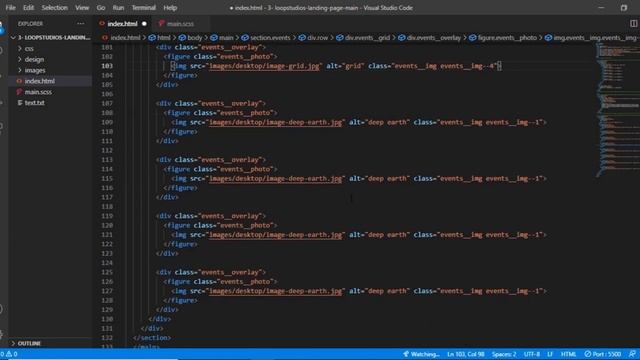
Task: Click line number 119 in the gutter
Action: point(107,216)
